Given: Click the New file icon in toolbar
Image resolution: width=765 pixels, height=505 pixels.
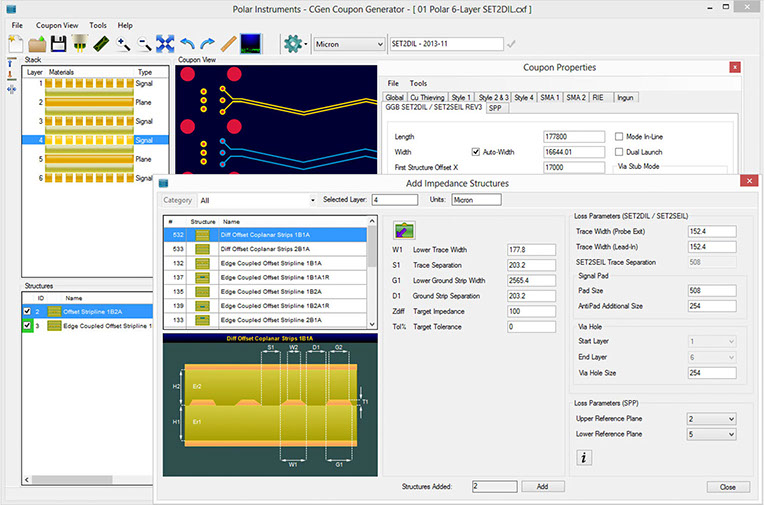Looking at the screenshot, I should tap(15, 44).
